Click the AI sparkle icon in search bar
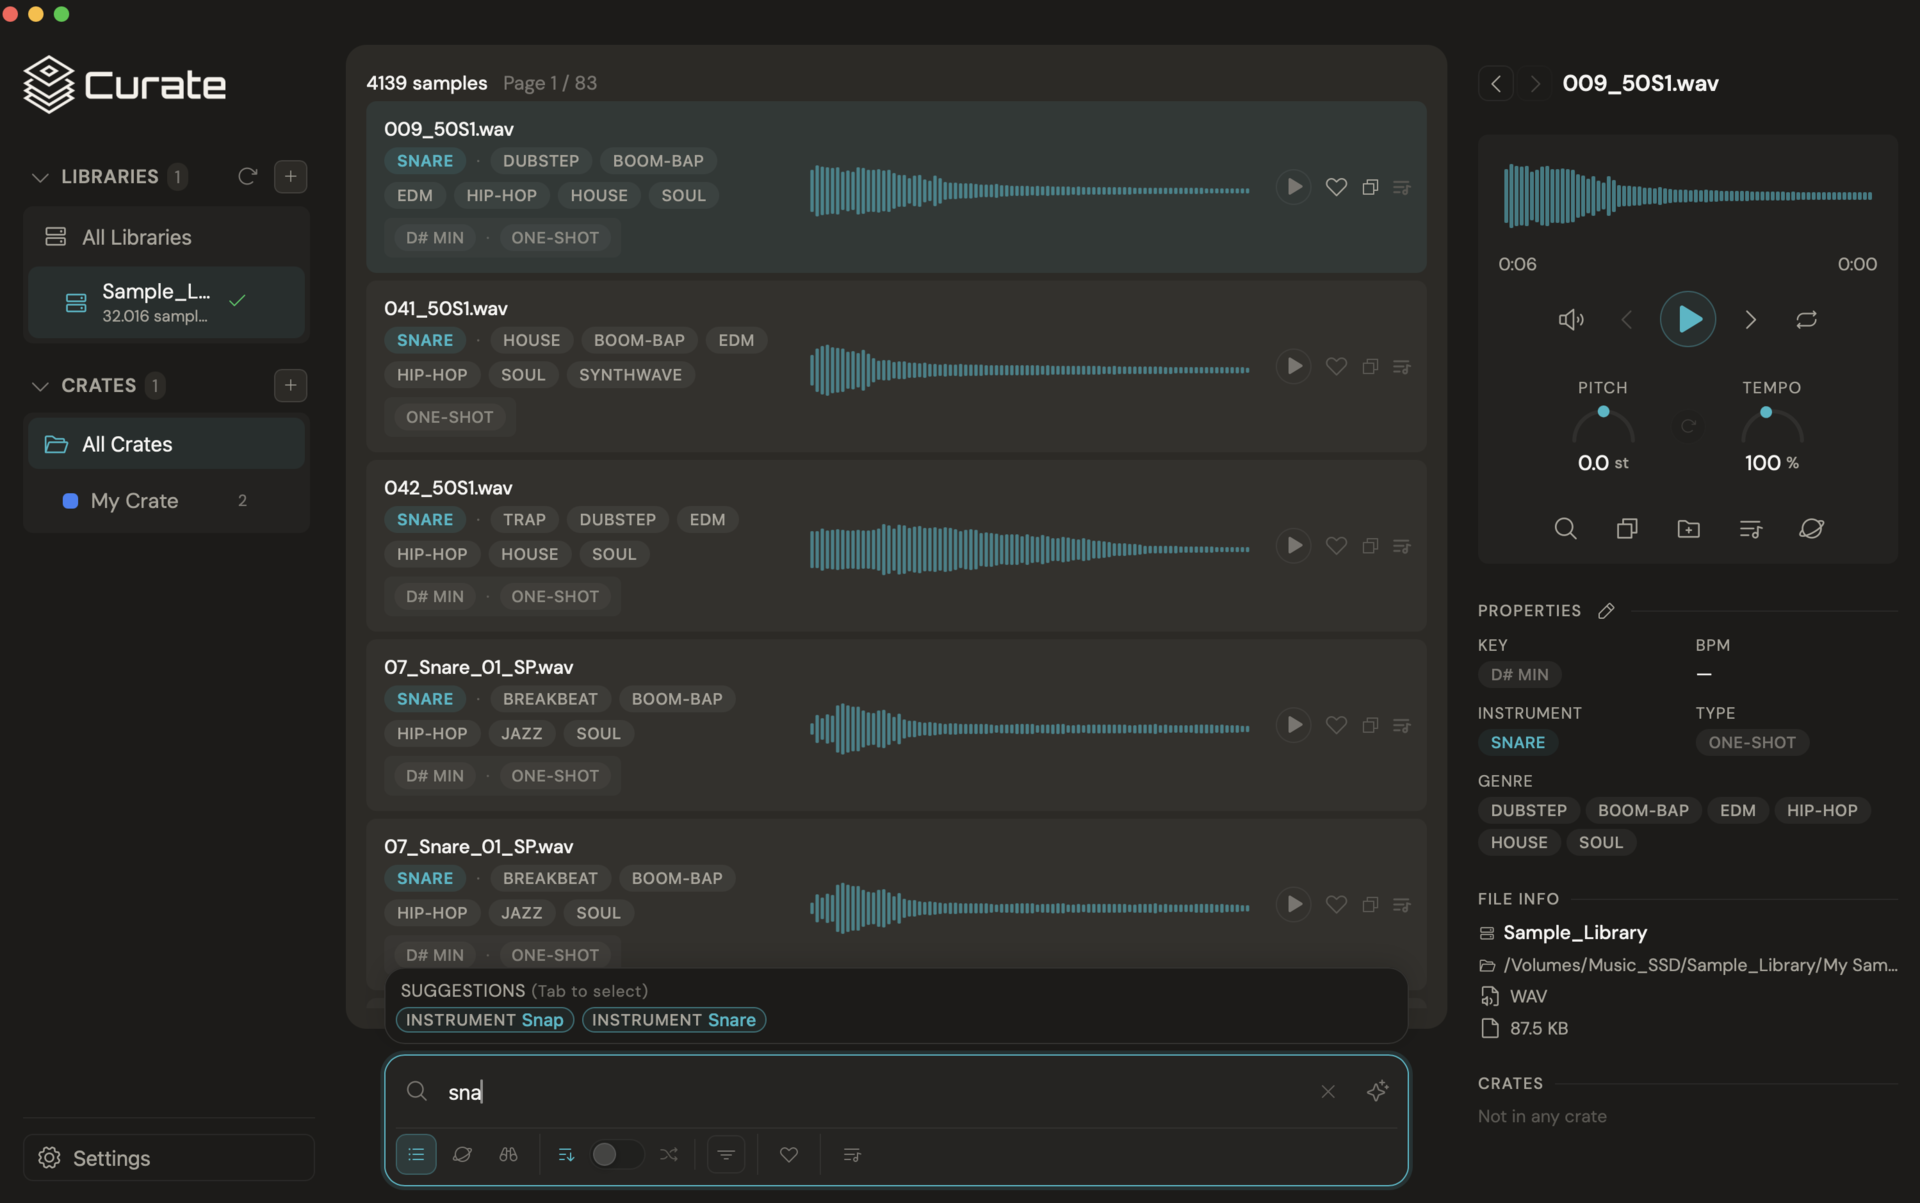The image size is (1920, 1203). click(1377, 1091)
